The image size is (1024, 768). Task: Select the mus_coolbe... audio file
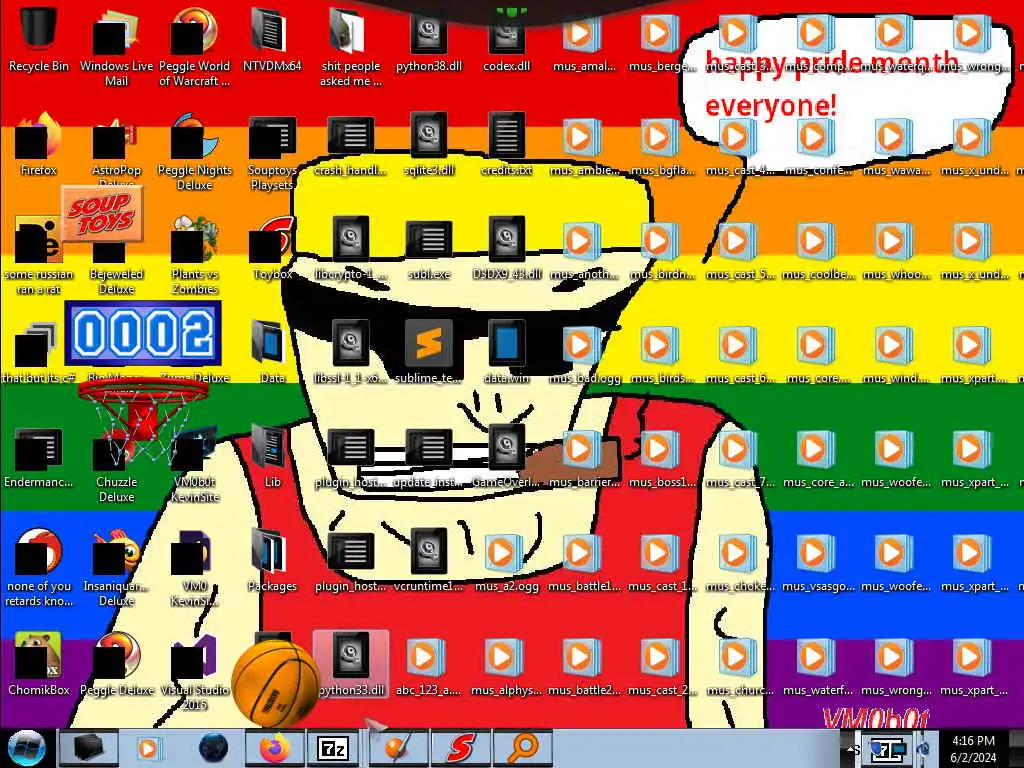[818, 248]
